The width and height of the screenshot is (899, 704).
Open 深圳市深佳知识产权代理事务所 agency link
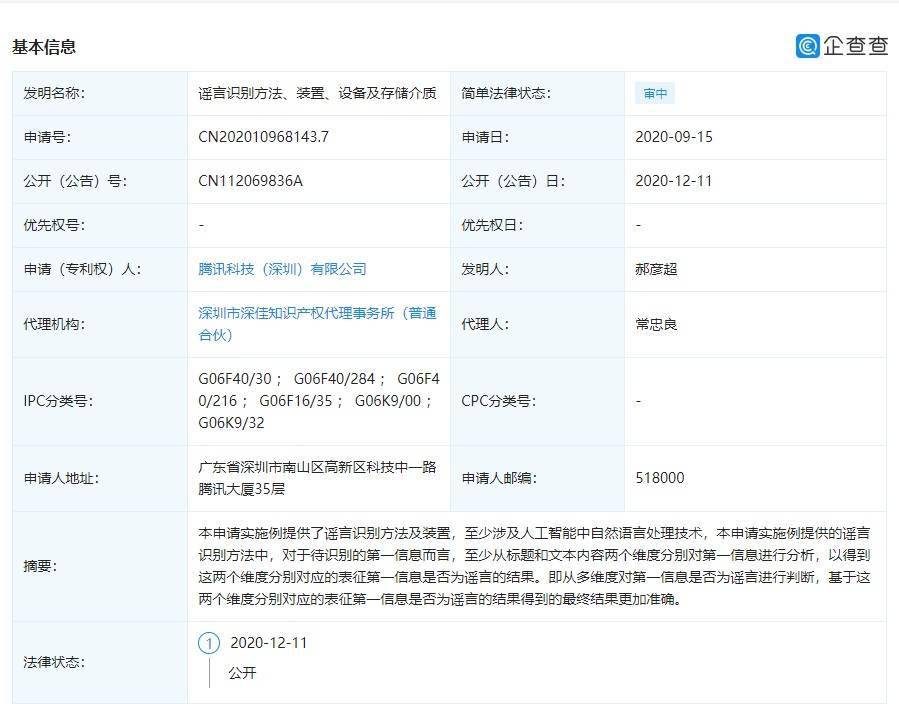click(317, 324)
